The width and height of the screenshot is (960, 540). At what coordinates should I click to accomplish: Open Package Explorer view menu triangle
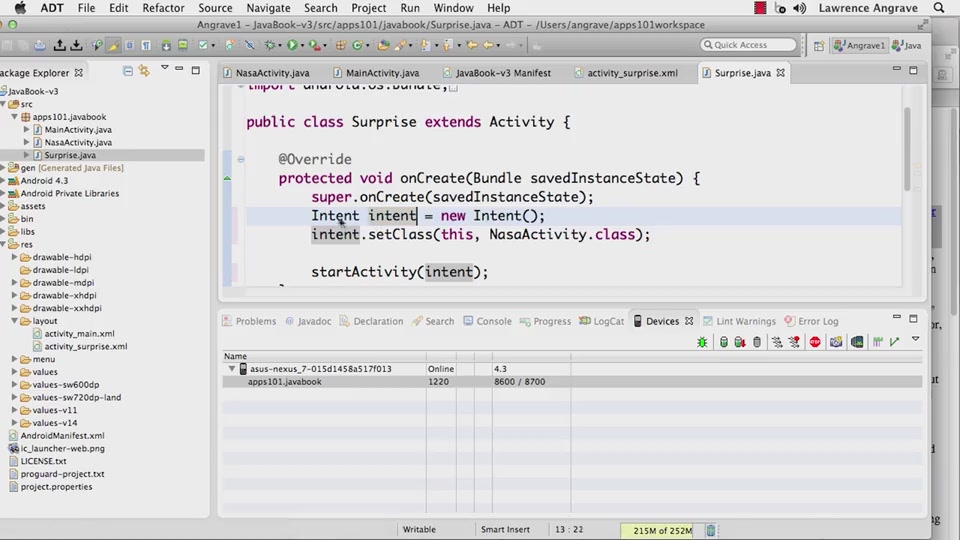[165, 67]
